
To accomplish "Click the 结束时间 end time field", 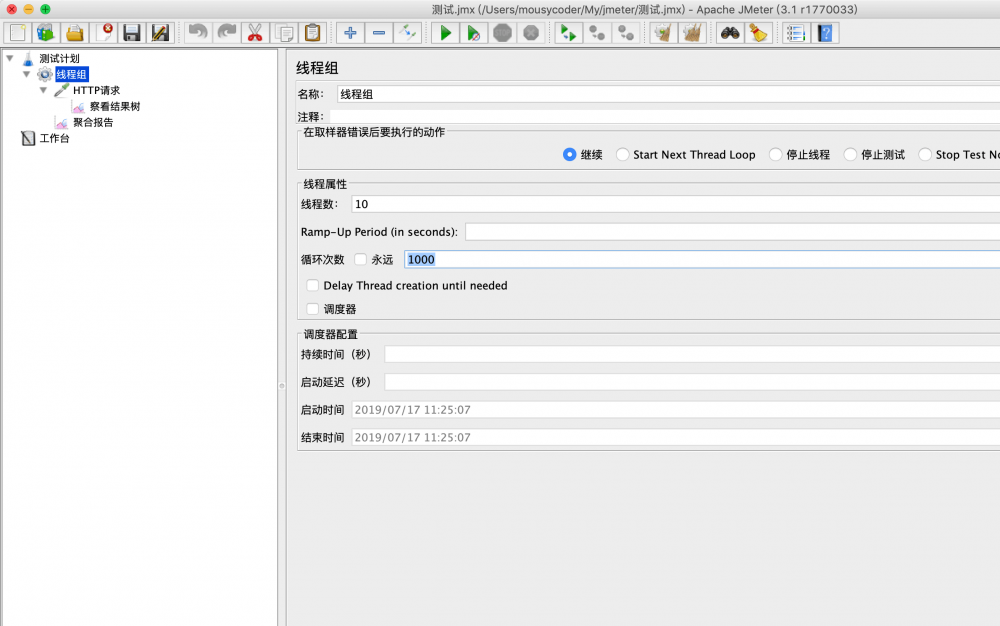I will 675,437.
